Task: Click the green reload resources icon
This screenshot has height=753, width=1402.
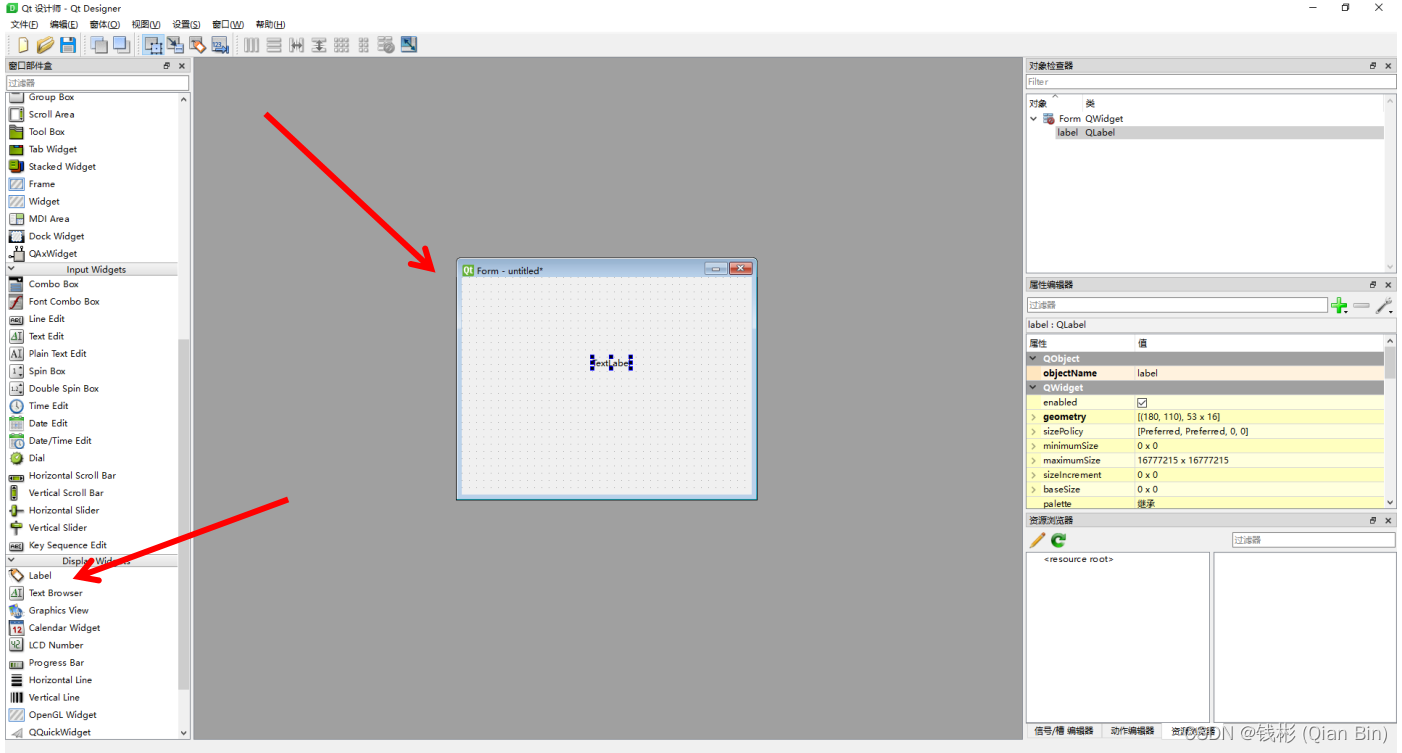Action: point(1058,540)
